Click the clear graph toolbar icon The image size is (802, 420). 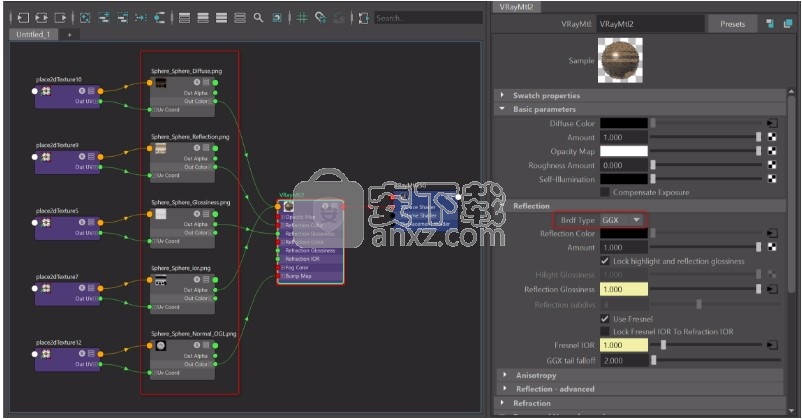(x=85, y=18)
